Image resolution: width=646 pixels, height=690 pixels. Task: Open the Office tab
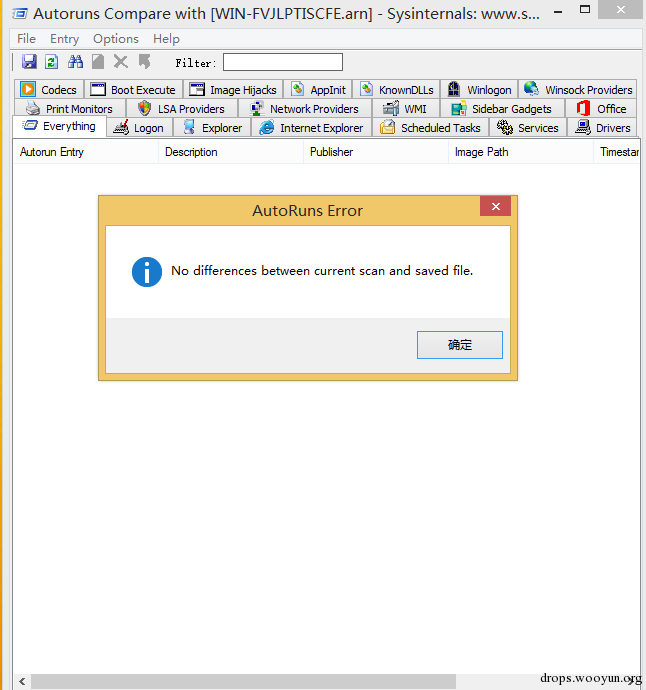[x=601, y=109]
